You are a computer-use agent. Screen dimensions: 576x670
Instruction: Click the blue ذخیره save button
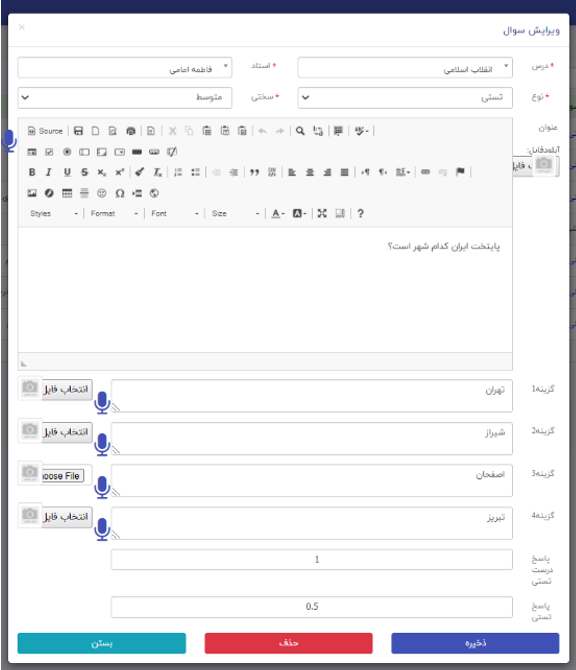[475, 643]
